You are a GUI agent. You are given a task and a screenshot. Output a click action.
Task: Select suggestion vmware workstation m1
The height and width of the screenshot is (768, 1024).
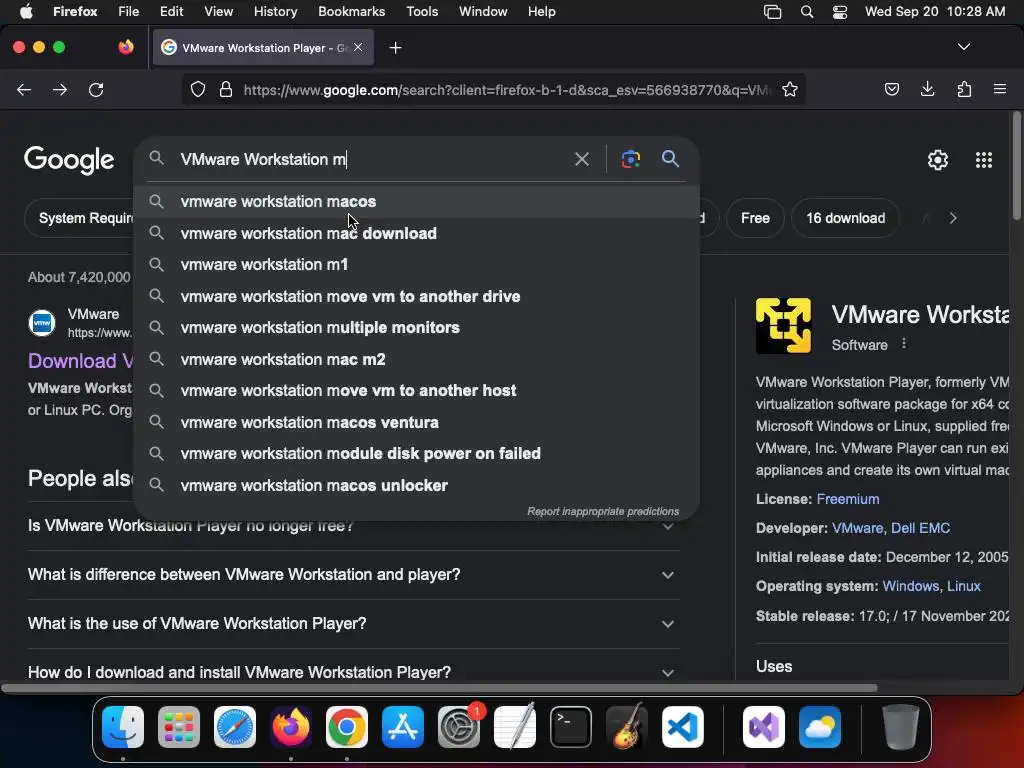point(417,264)
